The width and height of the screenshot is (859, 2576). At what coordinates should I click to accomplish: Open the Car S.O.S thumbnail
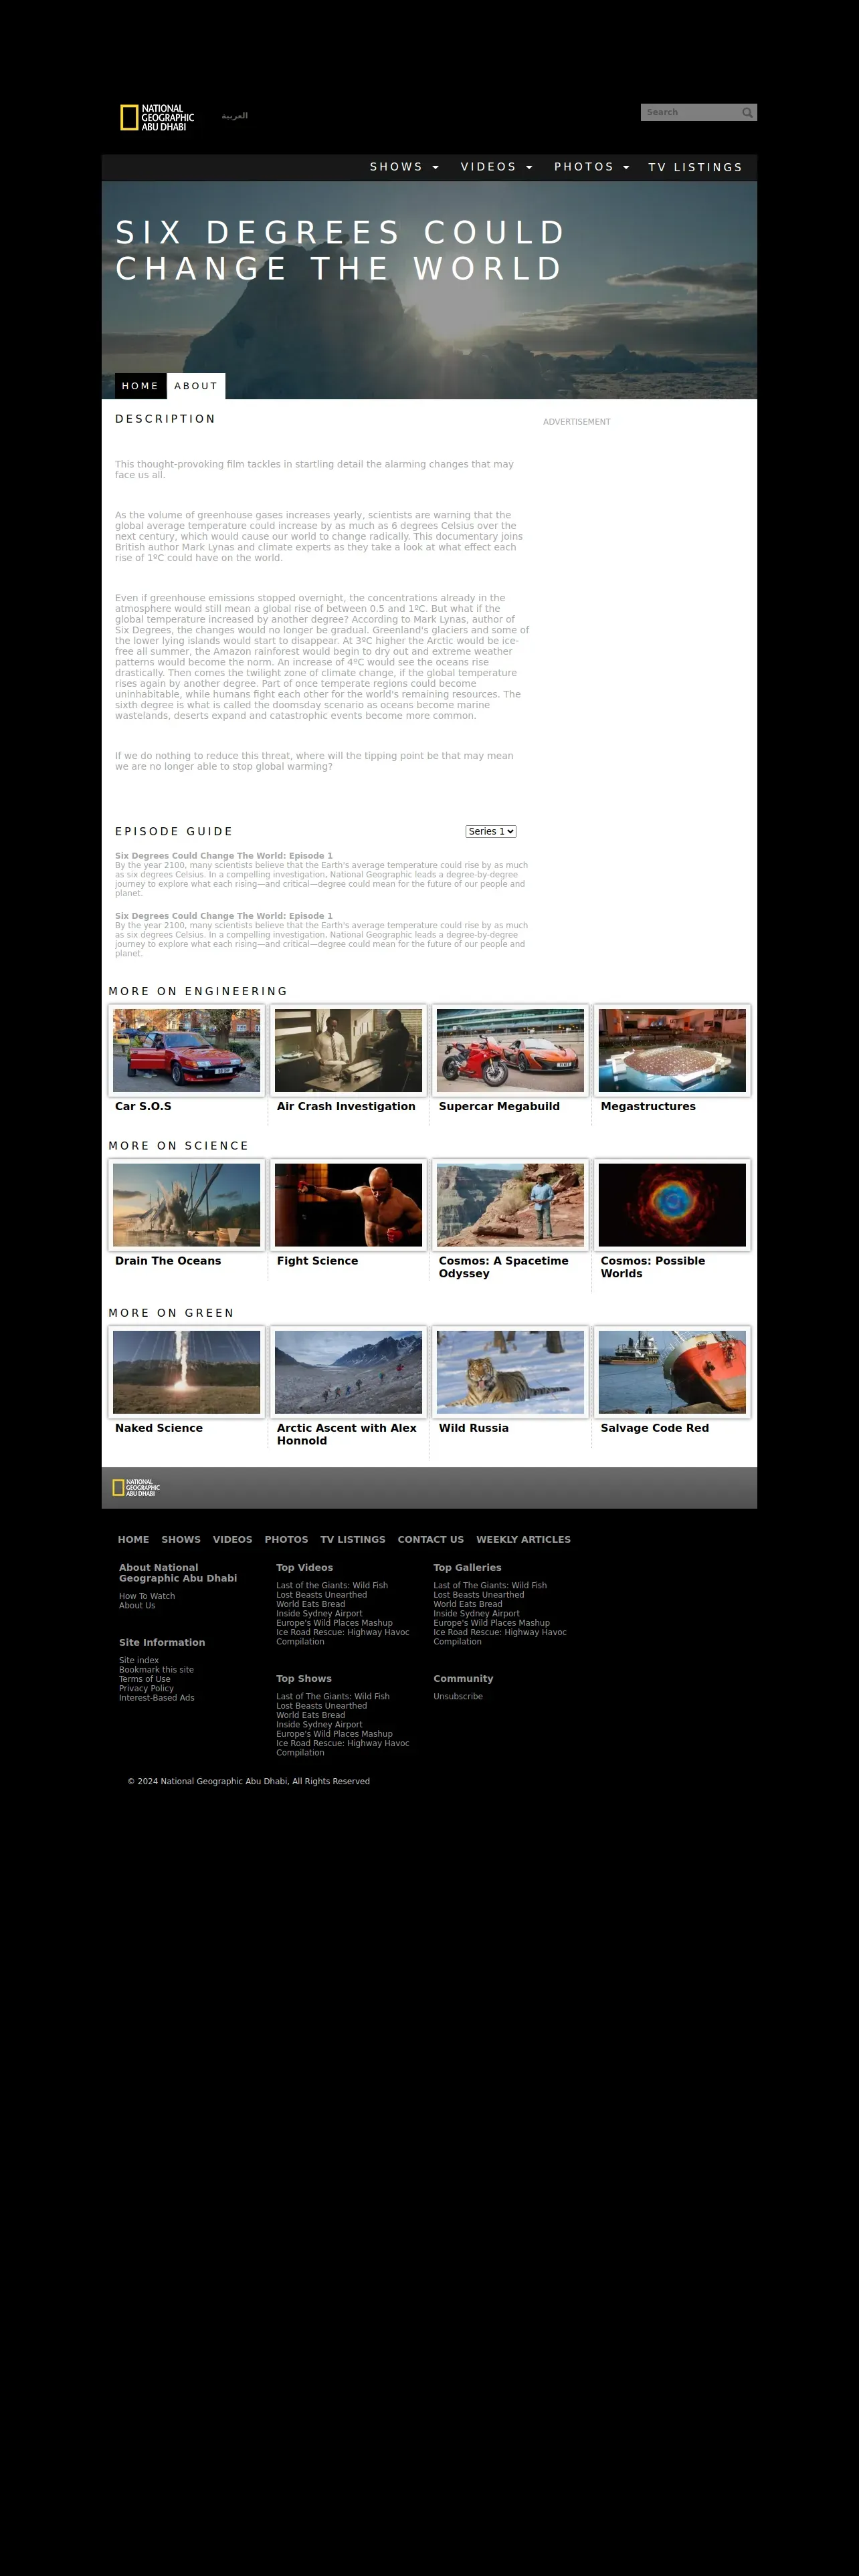186,1050
